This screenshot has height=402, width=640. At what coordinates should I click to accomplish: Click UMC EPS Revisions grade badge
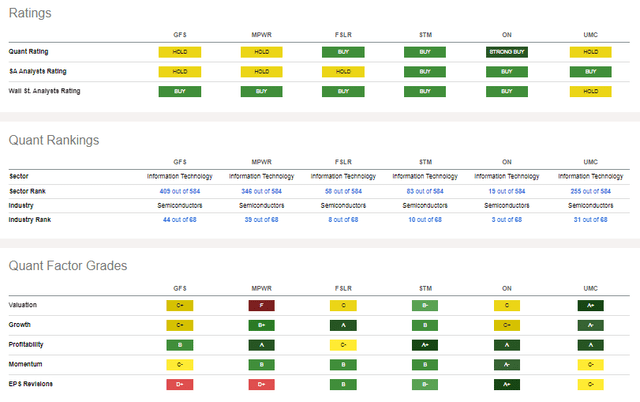pos(591,384)
